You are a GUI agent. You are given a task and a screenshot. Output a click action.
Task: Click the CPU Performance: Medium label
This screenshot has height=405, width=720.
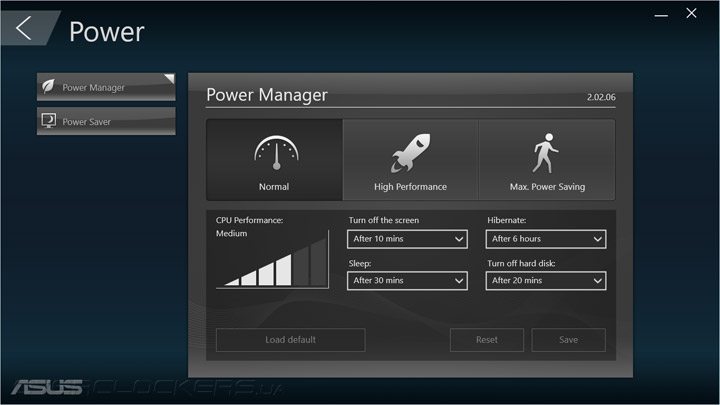249,227
